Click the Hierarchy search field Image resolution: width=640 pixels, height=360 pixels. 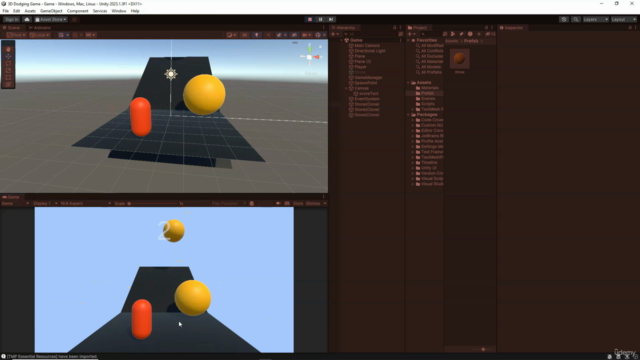[x=369, y=34]
